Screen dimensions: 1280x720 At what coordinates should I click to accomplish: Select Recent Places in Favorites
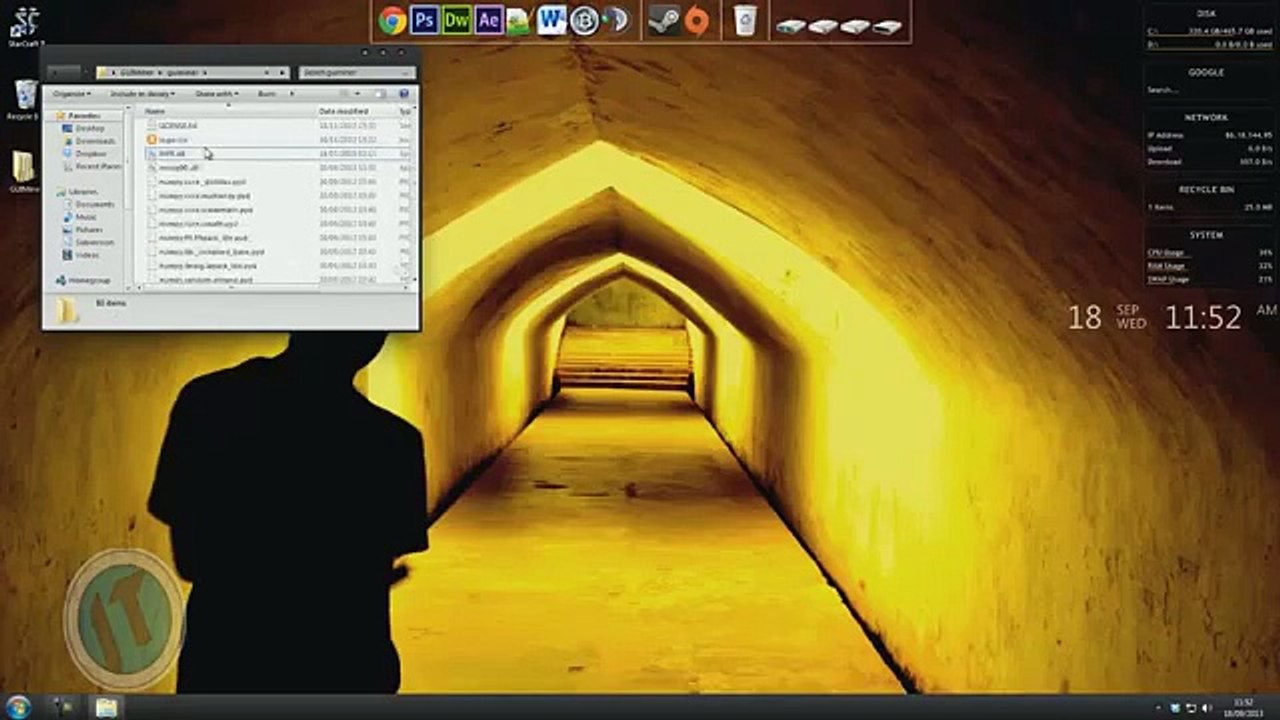click(x=94, y=167)
